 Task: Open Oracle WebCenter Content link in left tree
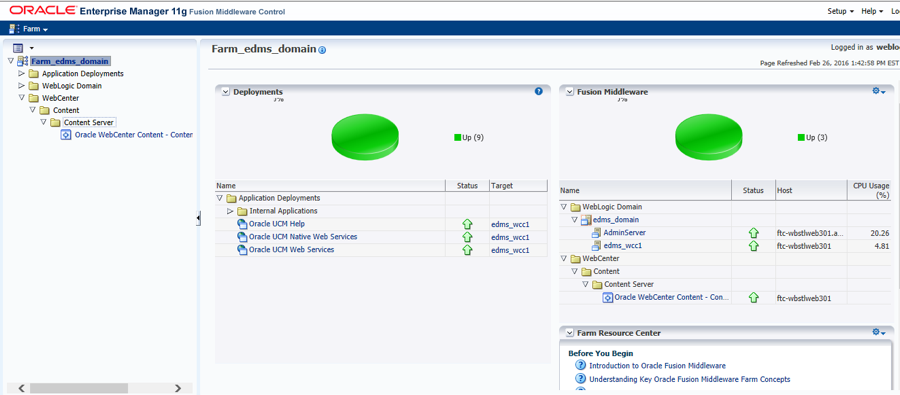[134, 134]
